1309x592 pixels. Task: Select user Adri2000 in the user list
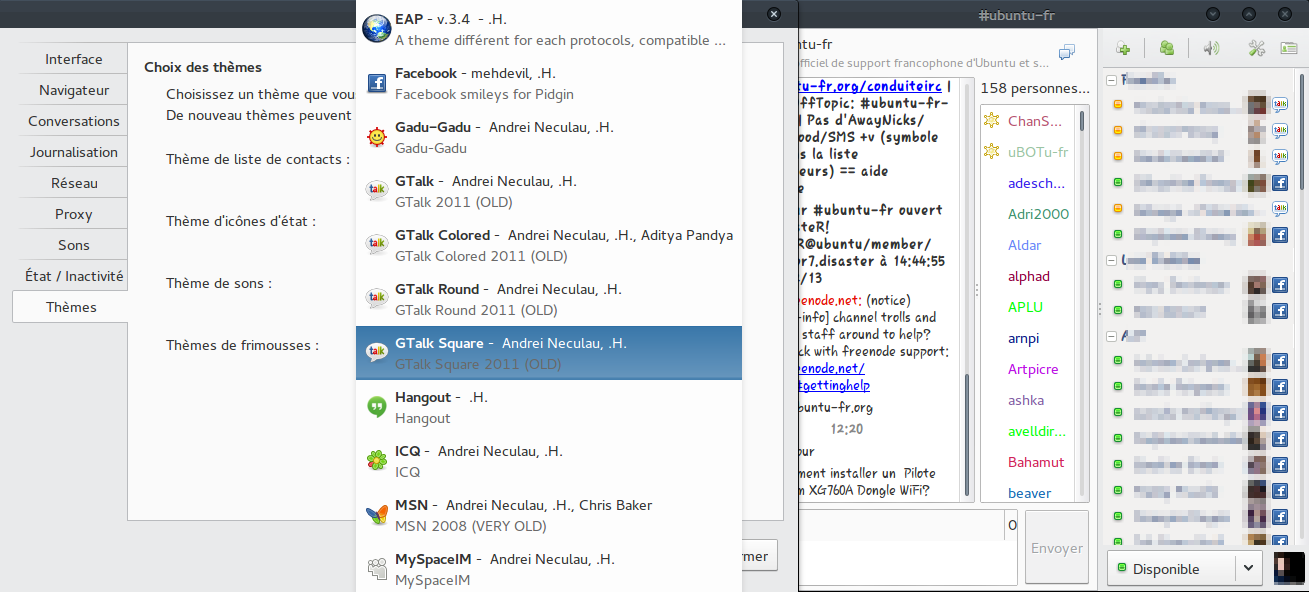pyautogui.click(x=1038, y=214)
